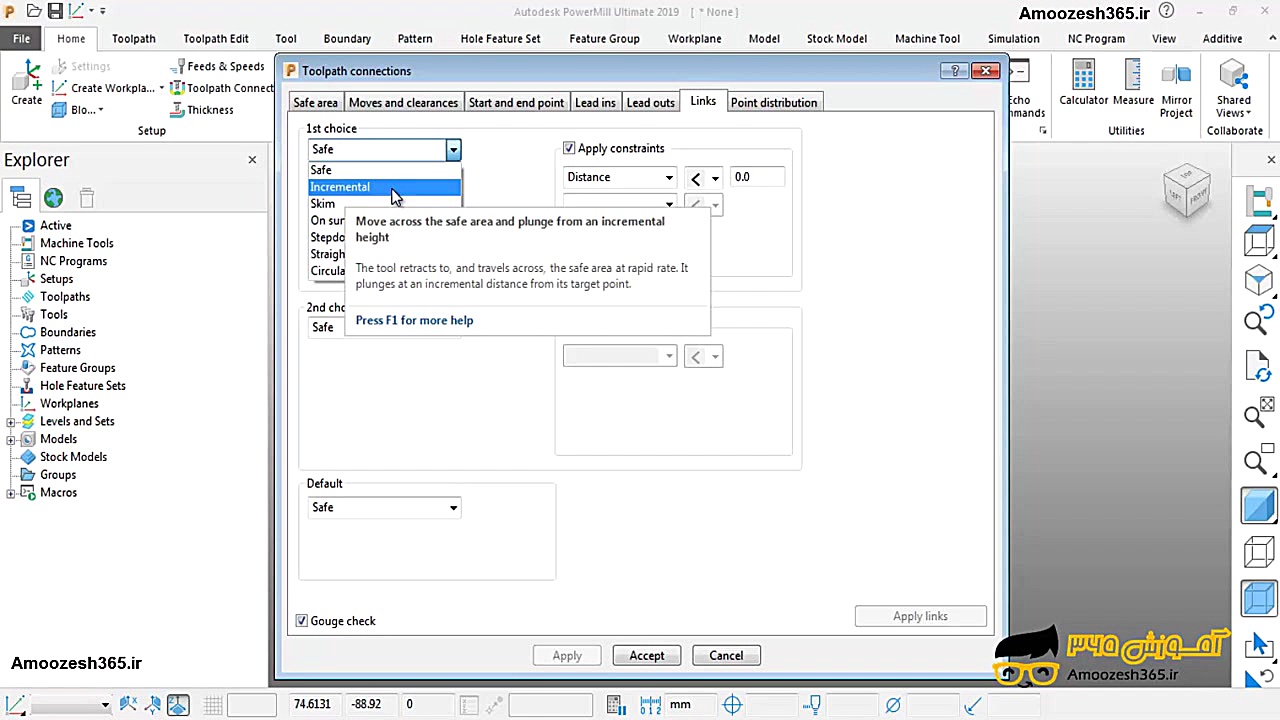
Task: Click the Toolpath Connections help button
Action: coord(955,71)
